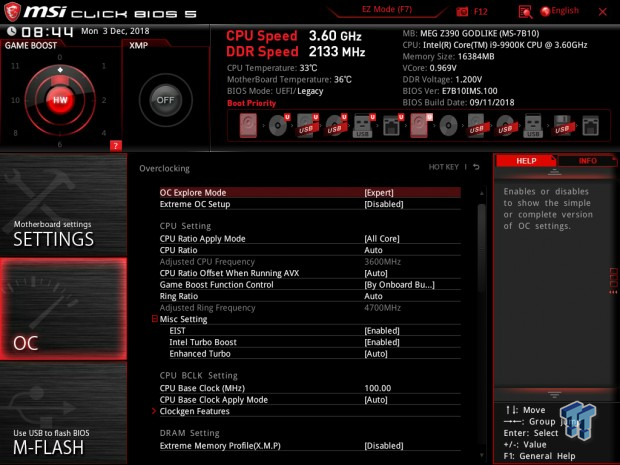This screenshot has height=465, width=620.
Task: Click the HOT KEY button
Action: [444, 167]
